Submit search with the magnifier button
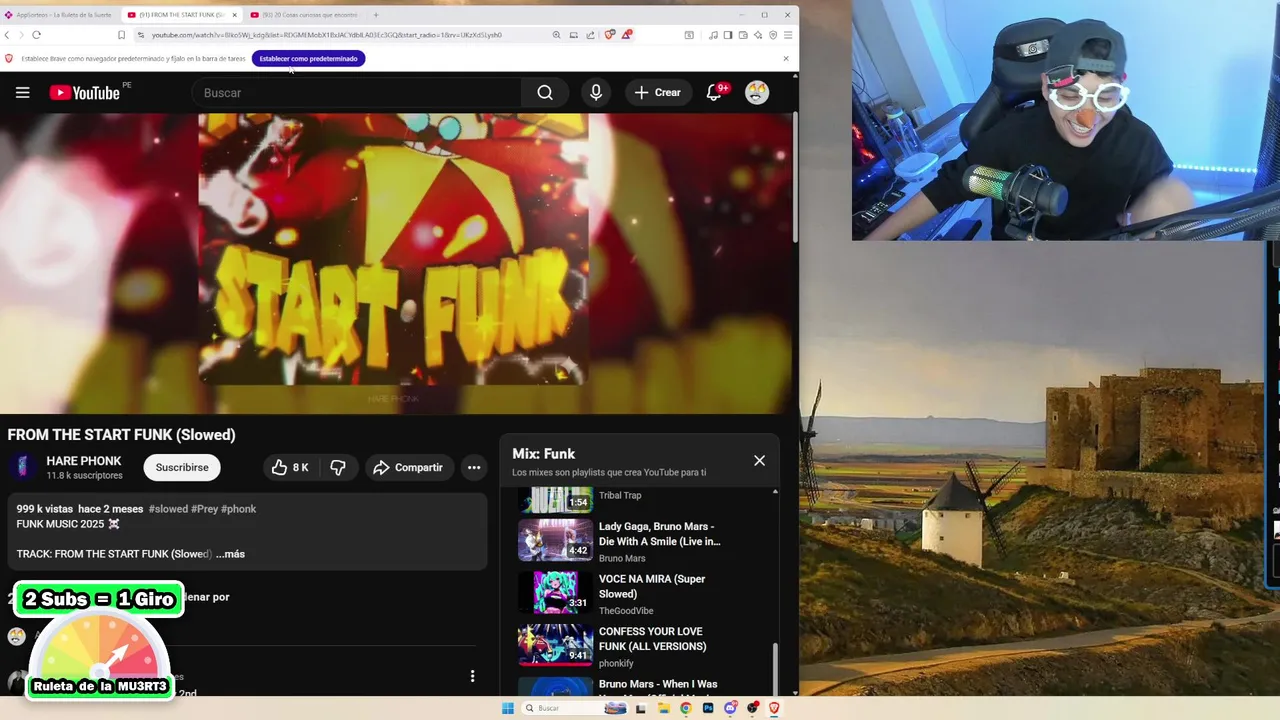 tap(545, 93)
